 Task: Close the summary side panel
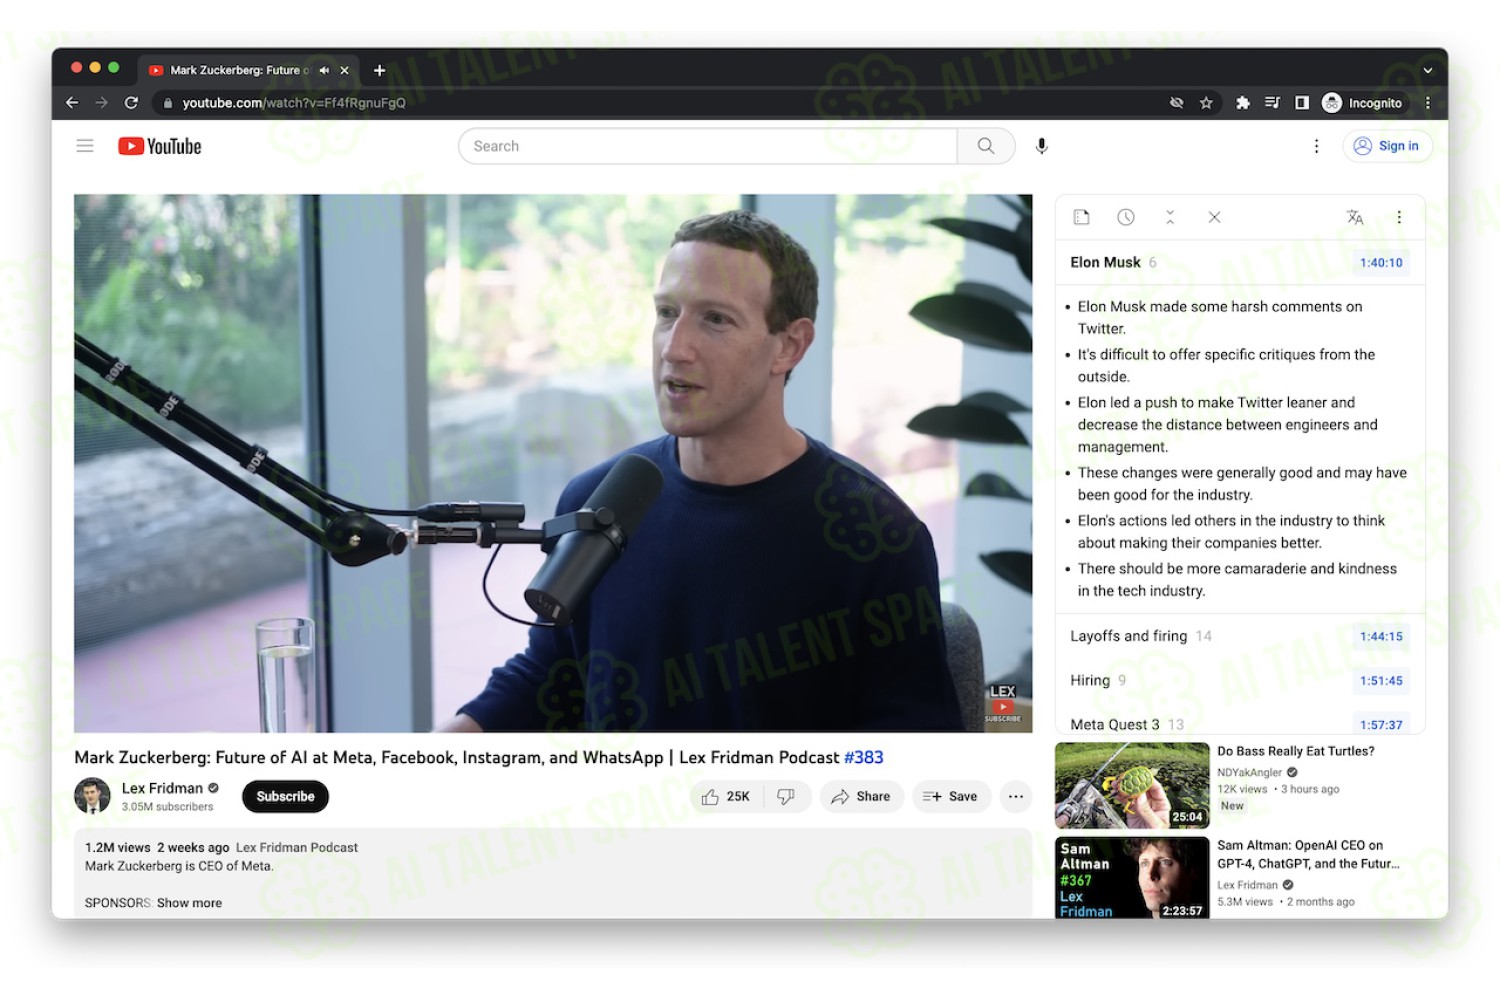[1213, 217]
